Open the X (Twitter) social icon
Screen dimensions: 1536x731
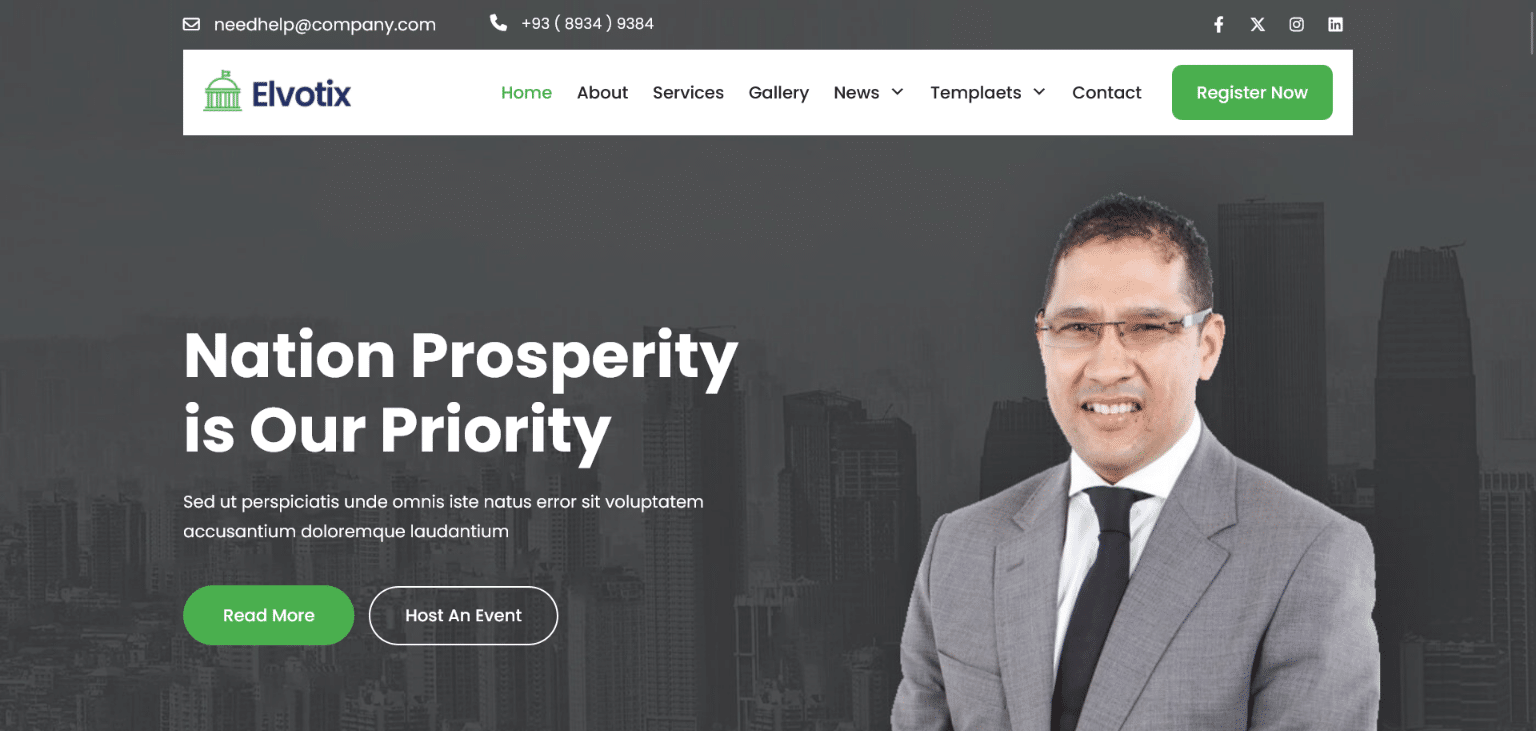pos(1257,25)
